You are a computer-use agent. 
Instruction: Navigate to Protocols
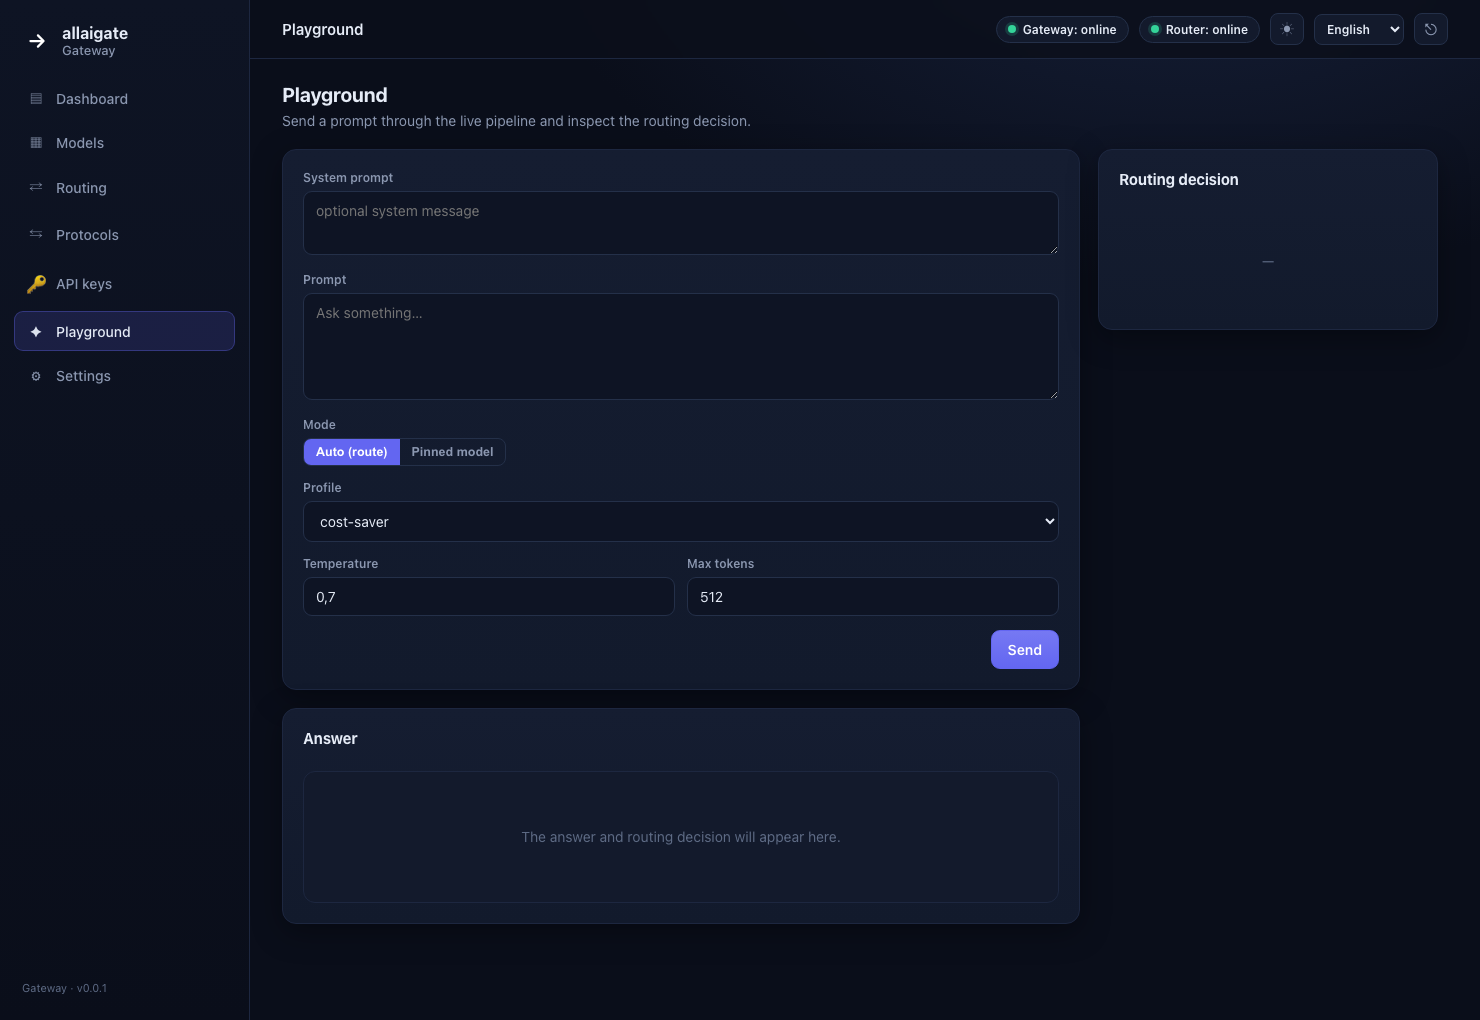coord(124,235)
